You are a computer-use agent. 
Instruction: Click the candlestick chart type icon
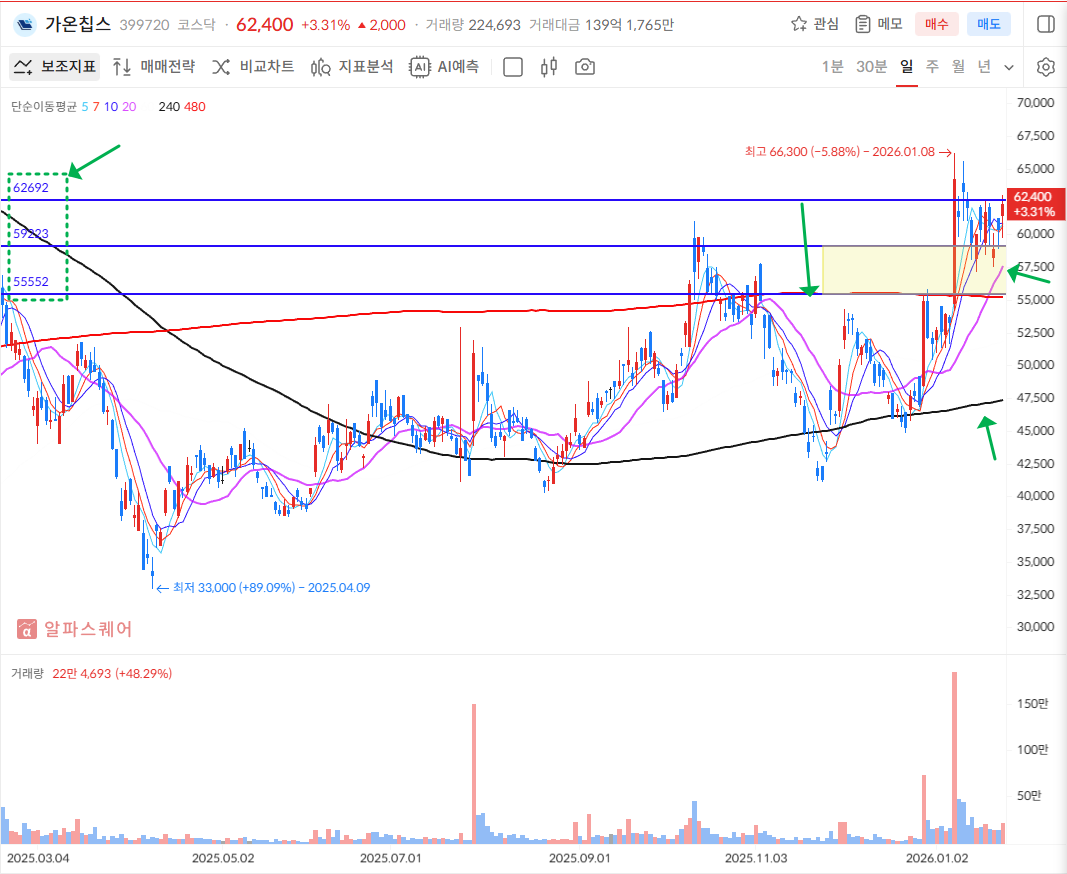click(x=548, y=67)
